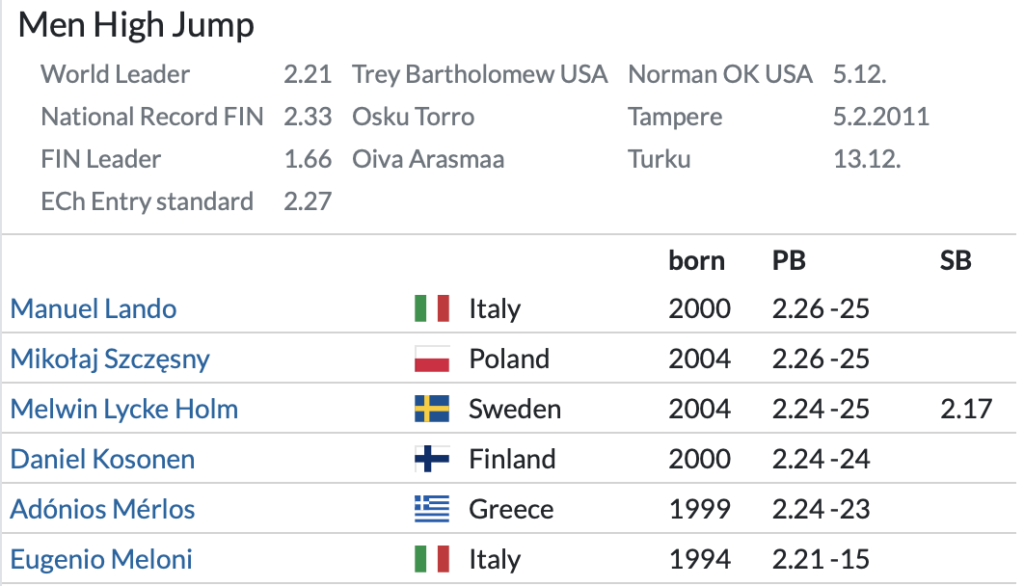Click the Poland flag icon
This screenshot has height=586, width=1024.
pyautogui.click(x=432, y=359)
